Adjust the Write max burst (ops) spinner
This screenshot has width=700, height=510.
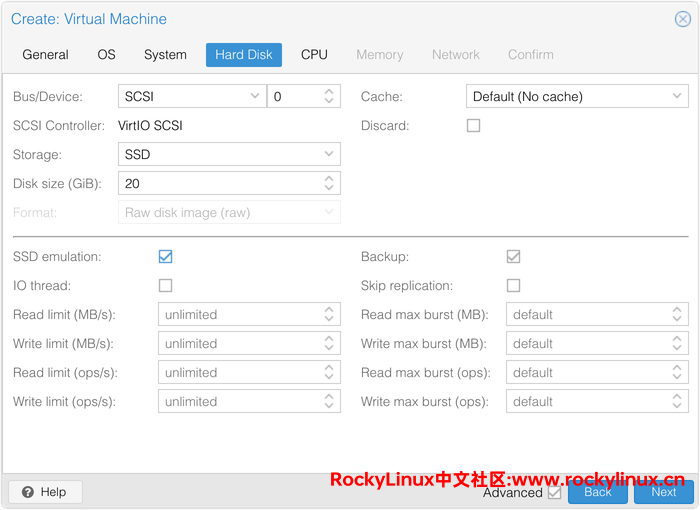click(x=677, y=402)
